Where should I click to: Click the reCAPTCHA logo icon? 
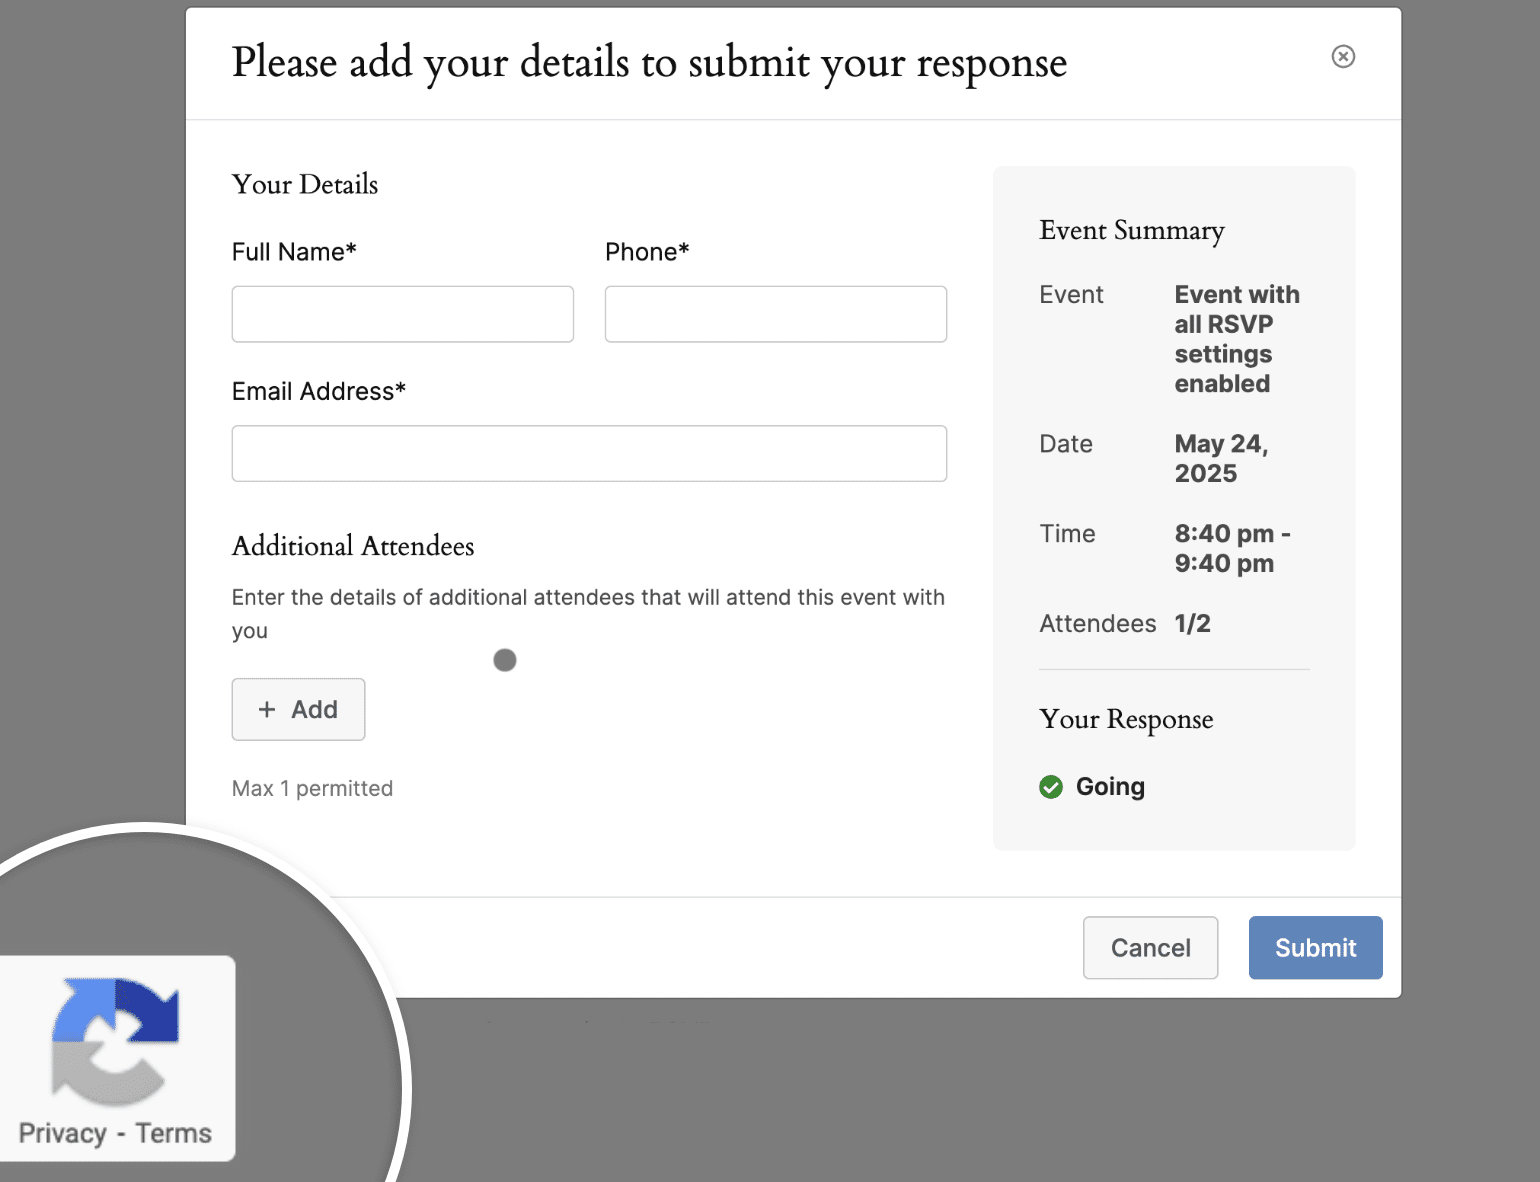coord(115,1040)
